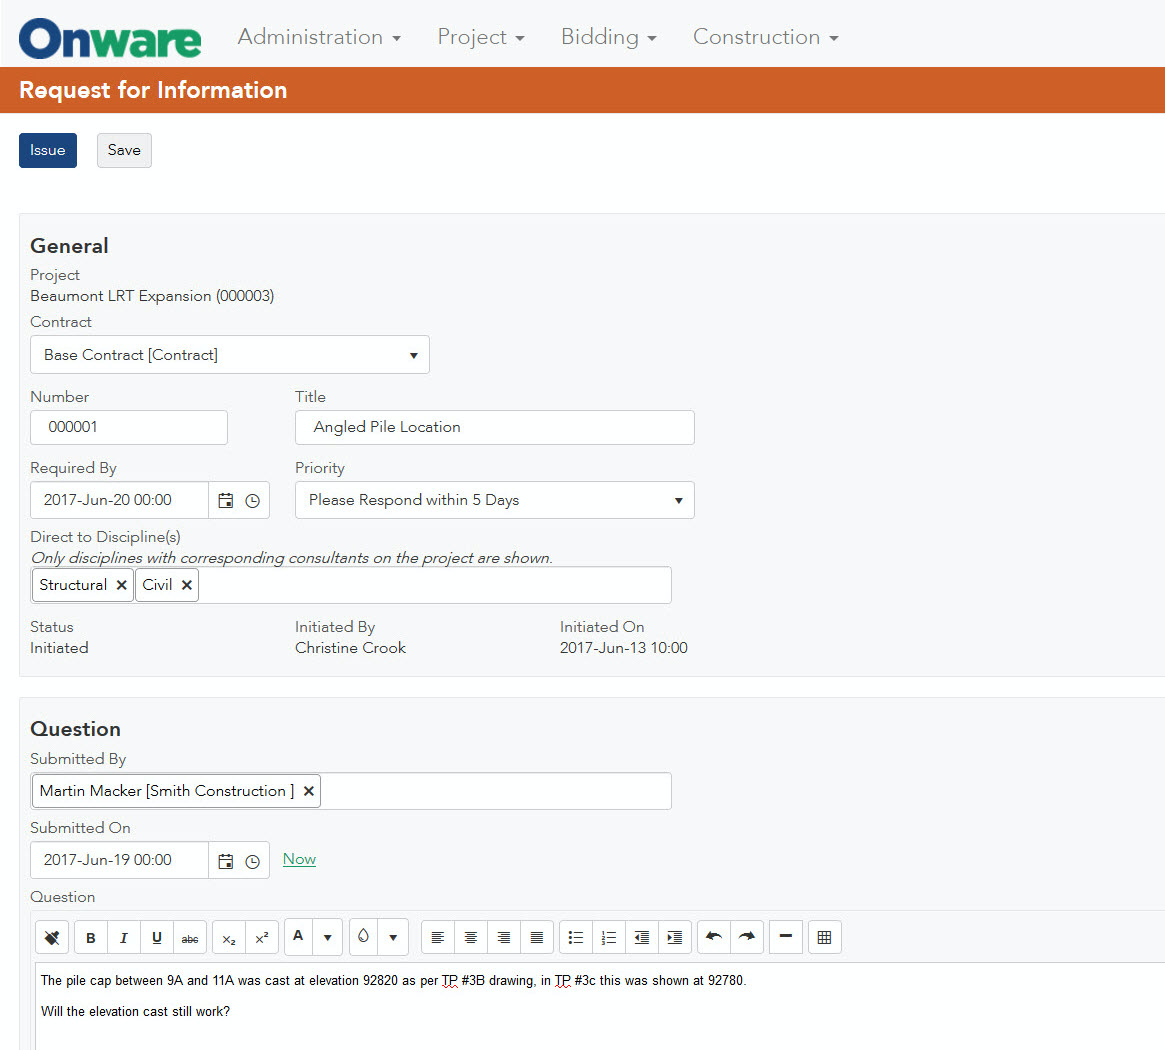Open the Administration menu
1165x1050 pixels.
tap(318, 36)
